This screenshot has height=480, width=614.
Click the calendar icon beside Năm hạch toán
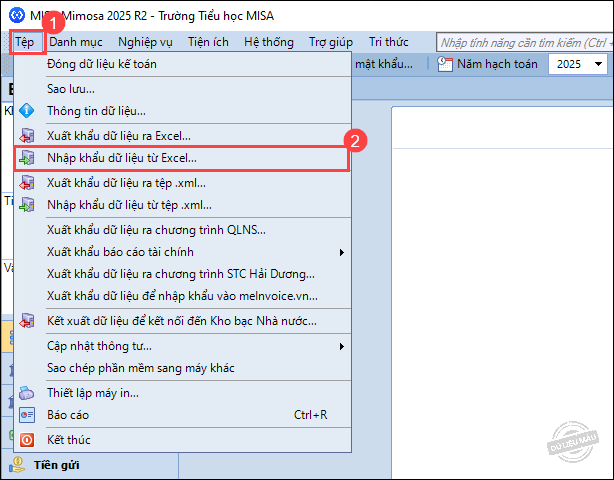[x=445, y=64]
